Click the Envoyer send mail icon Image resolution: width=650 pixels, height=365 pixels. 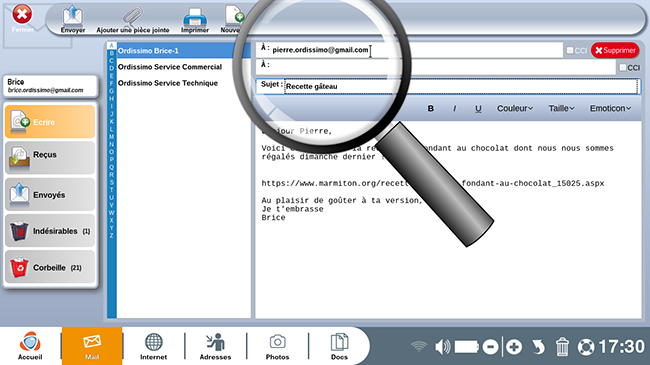[x=73, y=17]
